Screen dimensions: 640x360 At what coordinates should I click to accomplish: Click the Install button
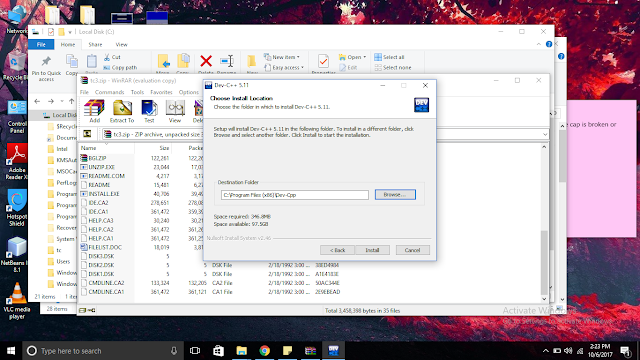click(372, 250)
